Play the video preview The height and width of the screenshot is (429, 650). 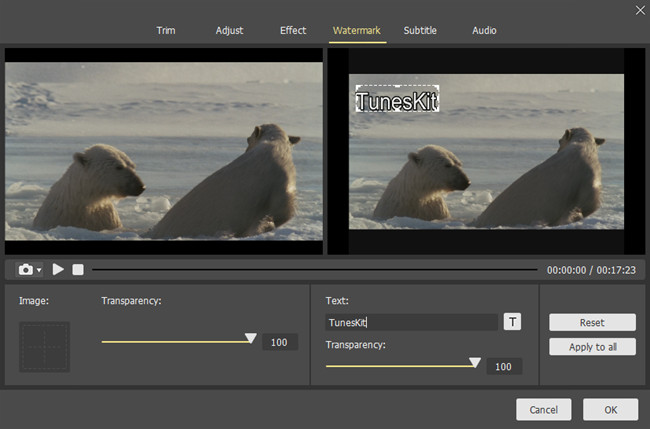(58, 269)
